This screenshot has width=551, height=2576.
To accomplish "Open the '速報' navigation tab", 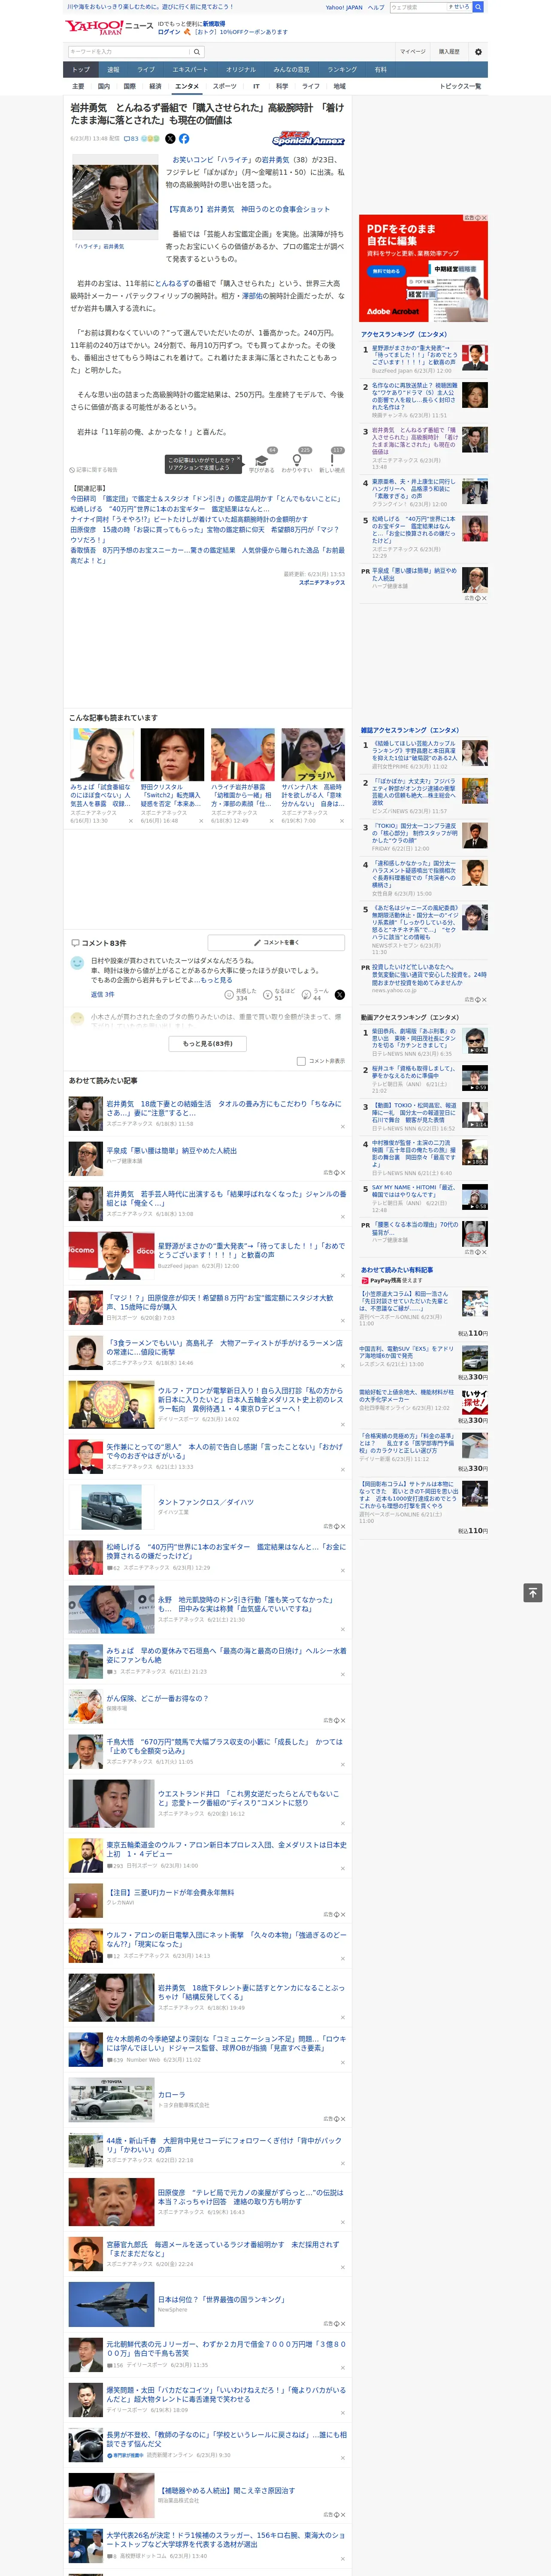I will tap(113, 69).
